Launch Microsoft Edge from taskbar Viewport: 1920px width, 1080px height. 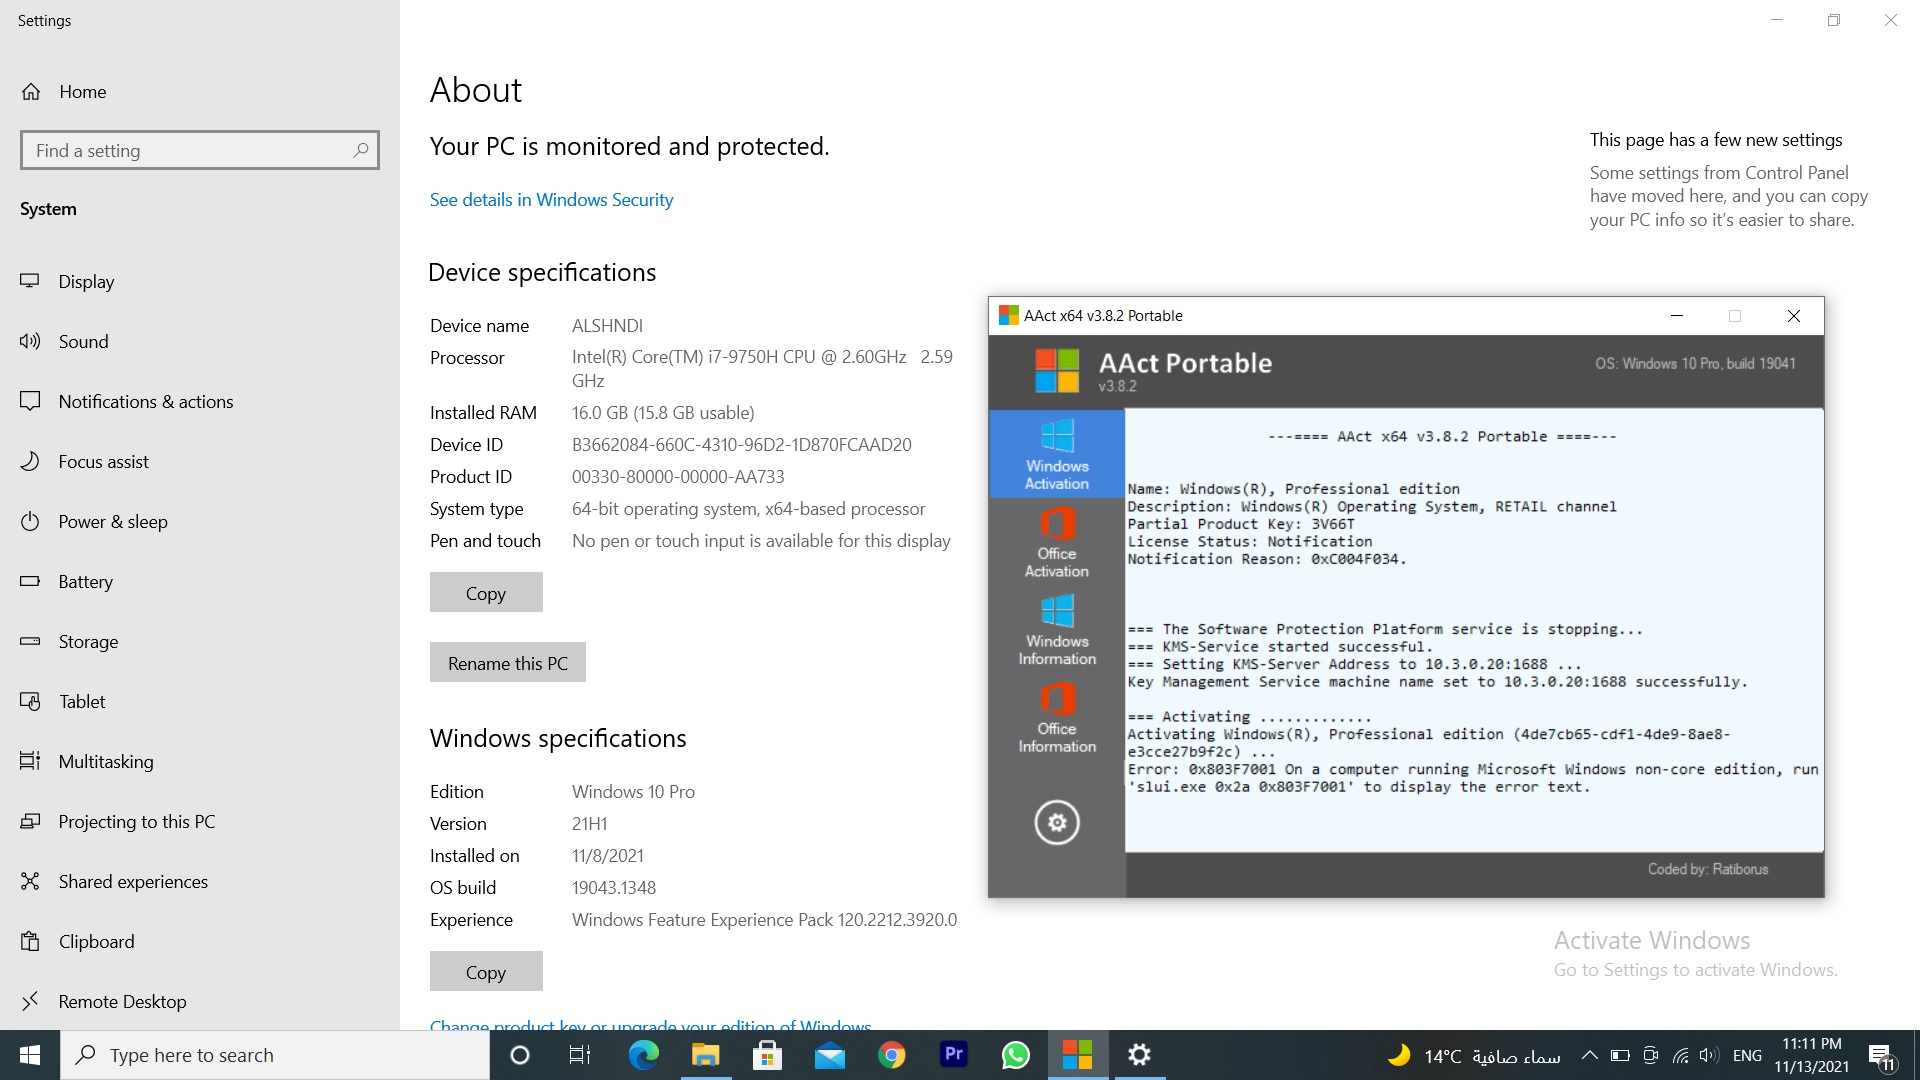click(x=643, y=1055)
